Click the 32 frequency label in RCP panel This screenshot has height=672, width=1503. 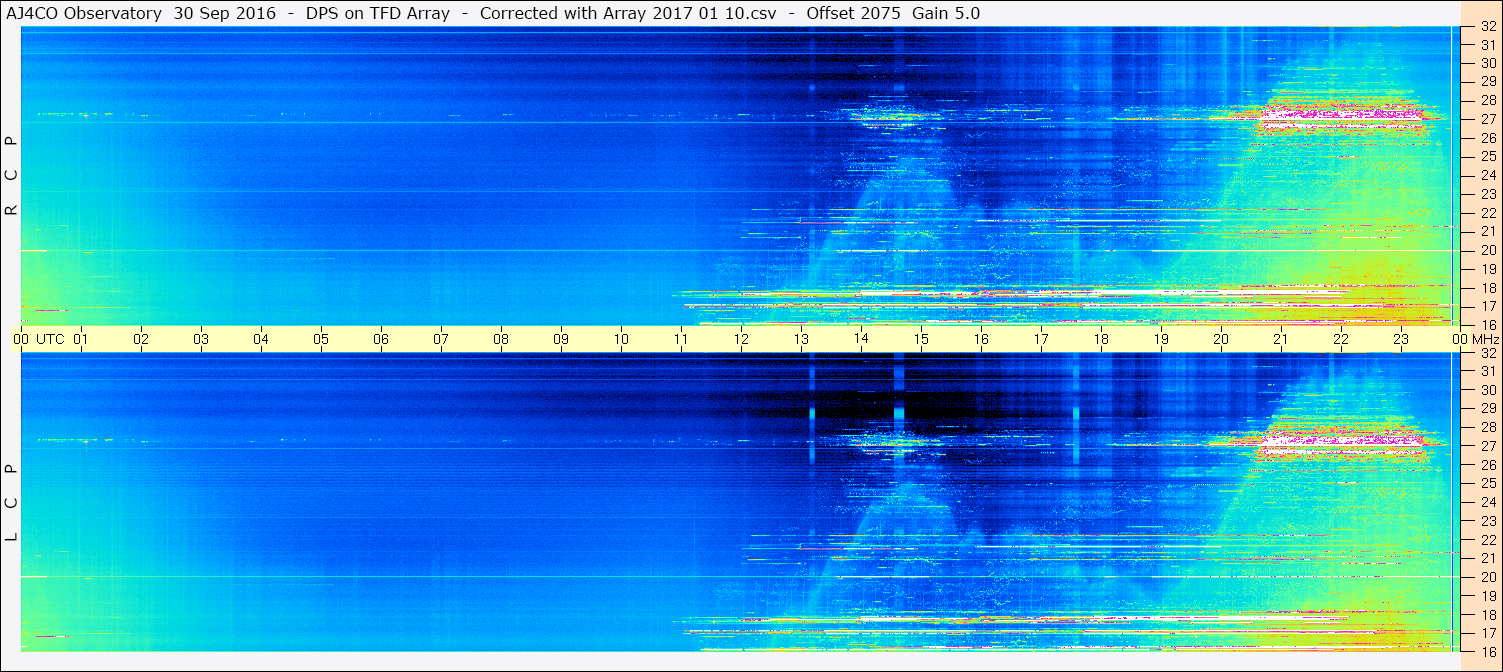point(1487,27)
